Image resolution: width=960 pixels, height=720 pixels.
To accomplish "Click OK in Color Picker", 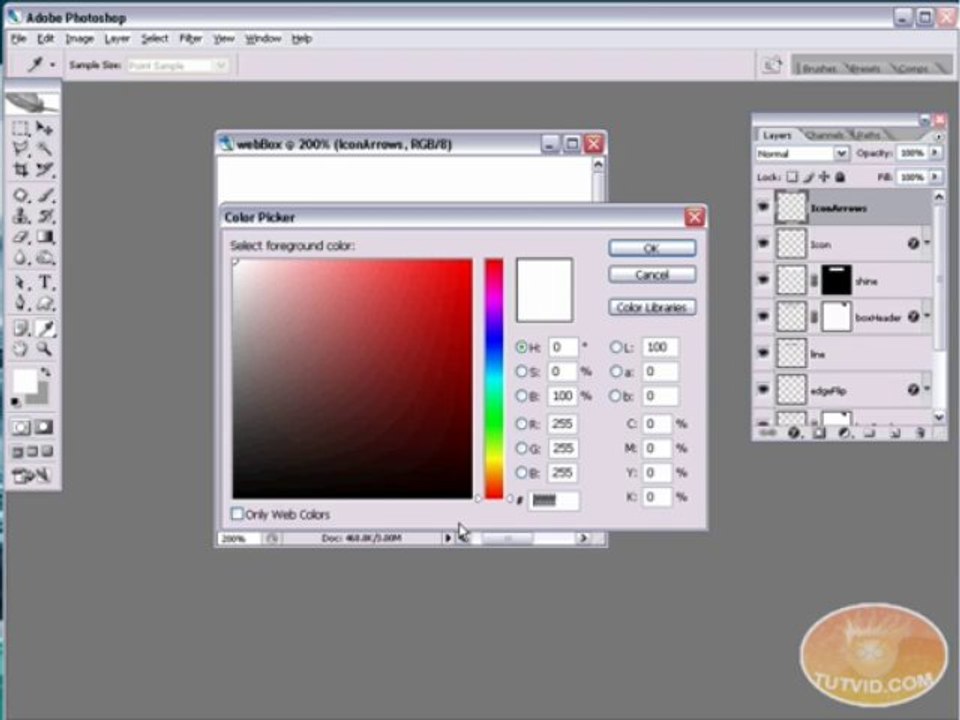I will click(x=652, y=248).
